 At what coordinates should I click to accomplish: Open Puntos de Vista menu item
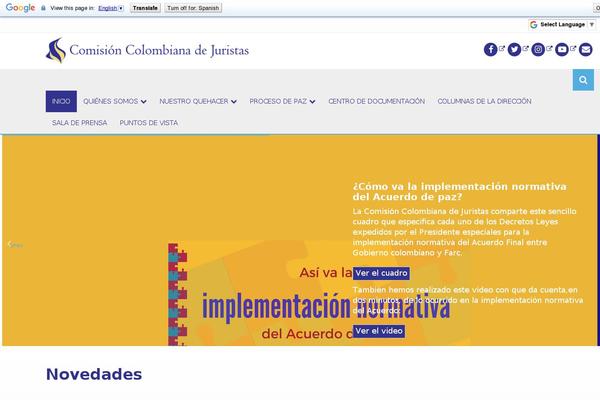click(x=149, y=123)
